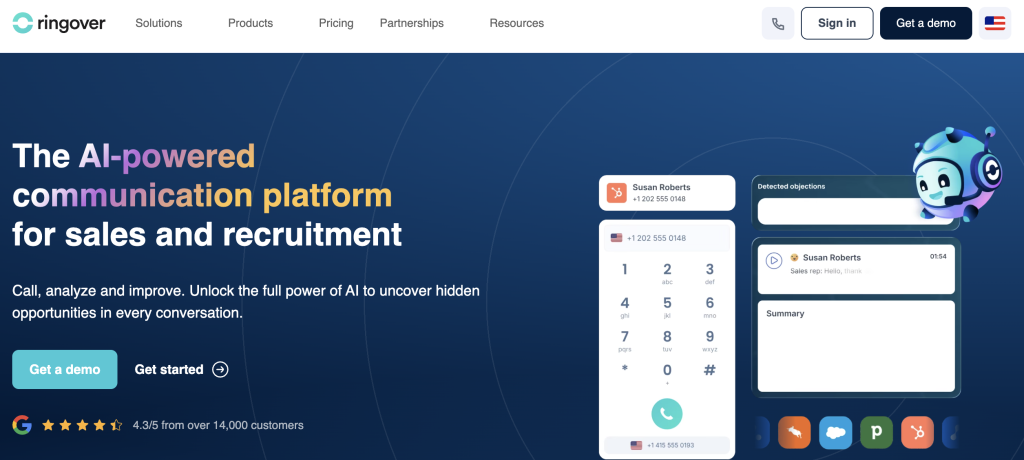Click the Sign in button
The width and height of the screenshot is (1024, 460).
click(837, 24)
